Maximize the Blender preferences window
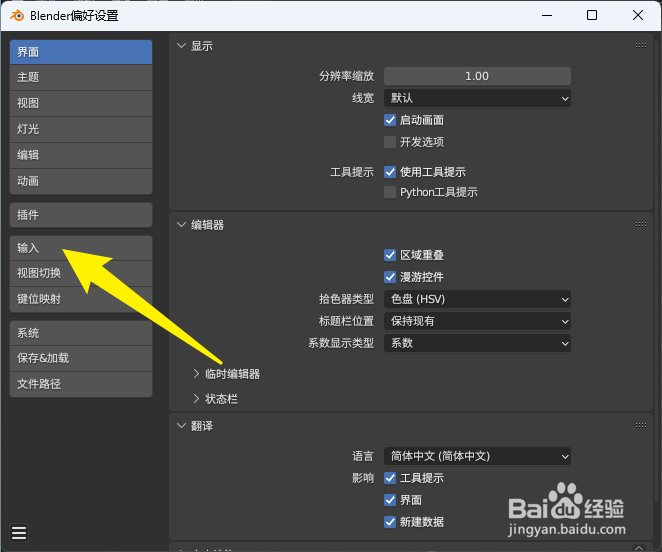The image size is (662, 552). point(592,16)
